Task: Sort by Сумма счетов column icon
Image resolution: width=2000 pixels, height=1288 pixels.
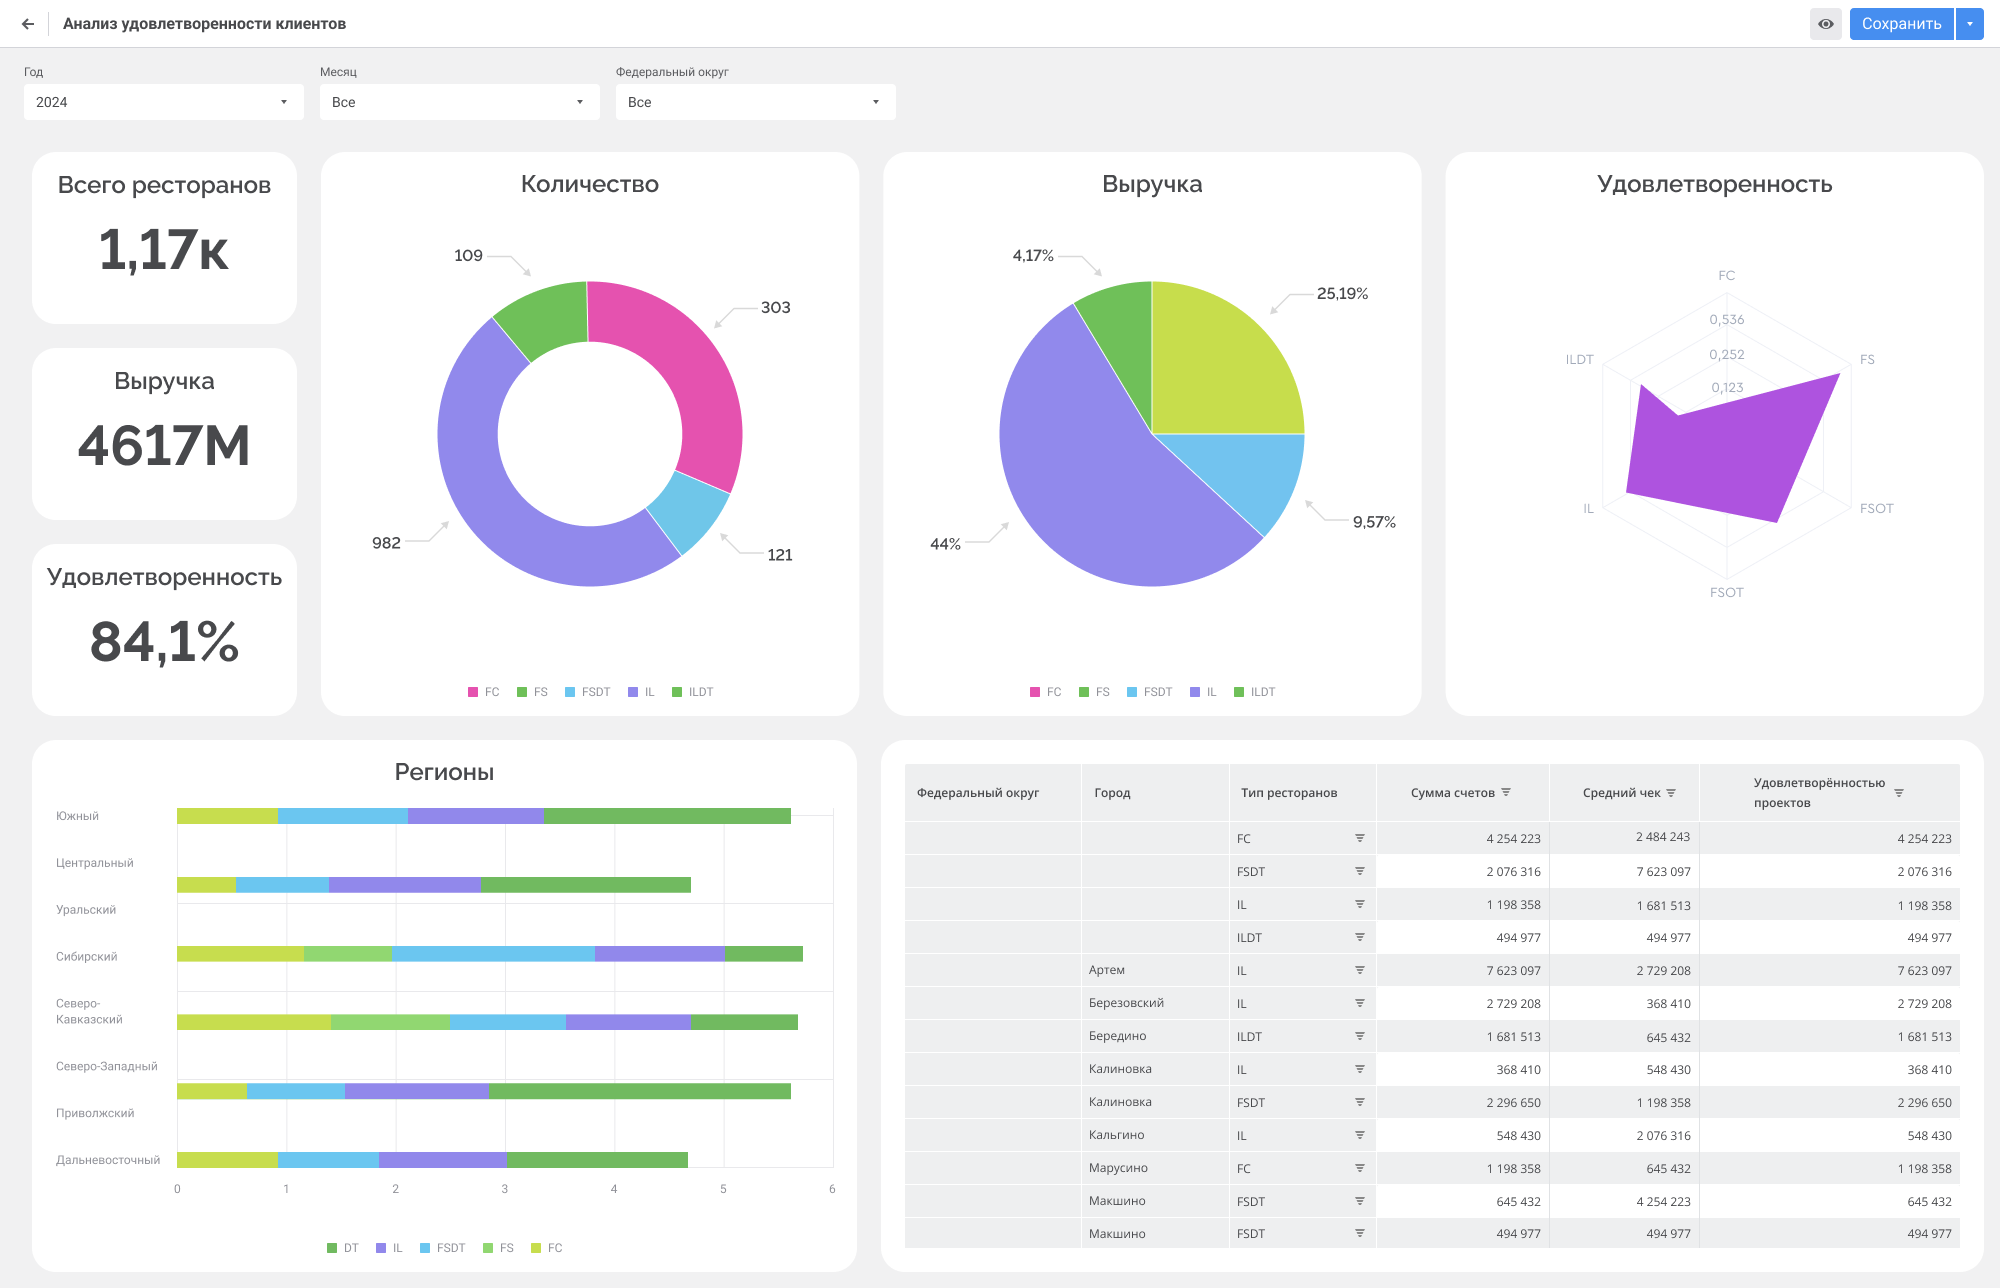Action: point(1506,792)
